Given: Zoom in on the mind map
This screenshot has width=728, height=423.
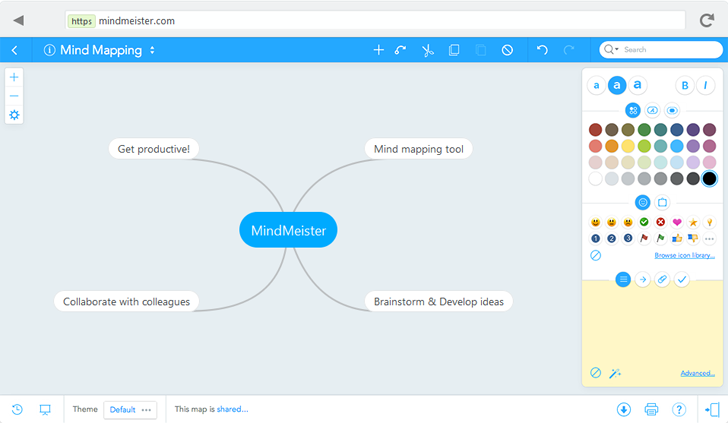Looking at the screenshot, I should 14,77.
